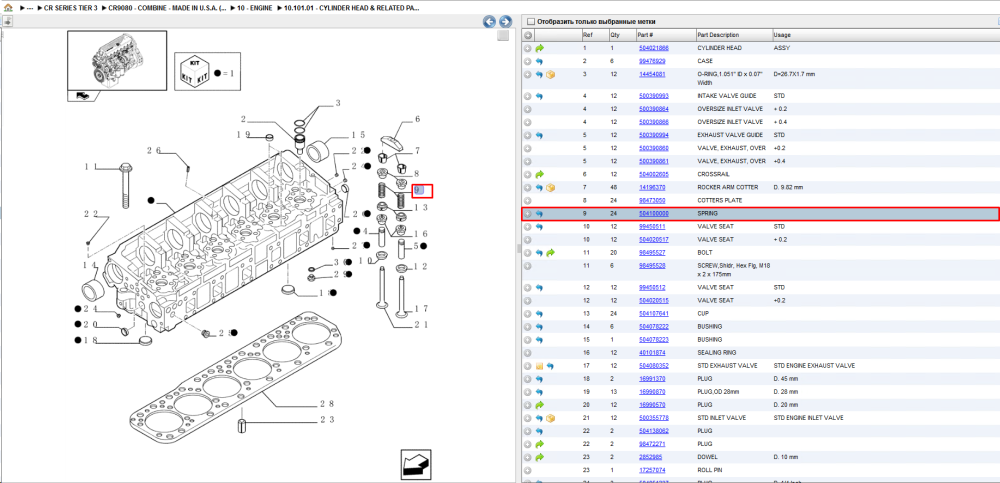Click the blue arrow icon on CUP row
Image resolution: width=1000 pixels, height=483 pixels.
pos(539,313)
